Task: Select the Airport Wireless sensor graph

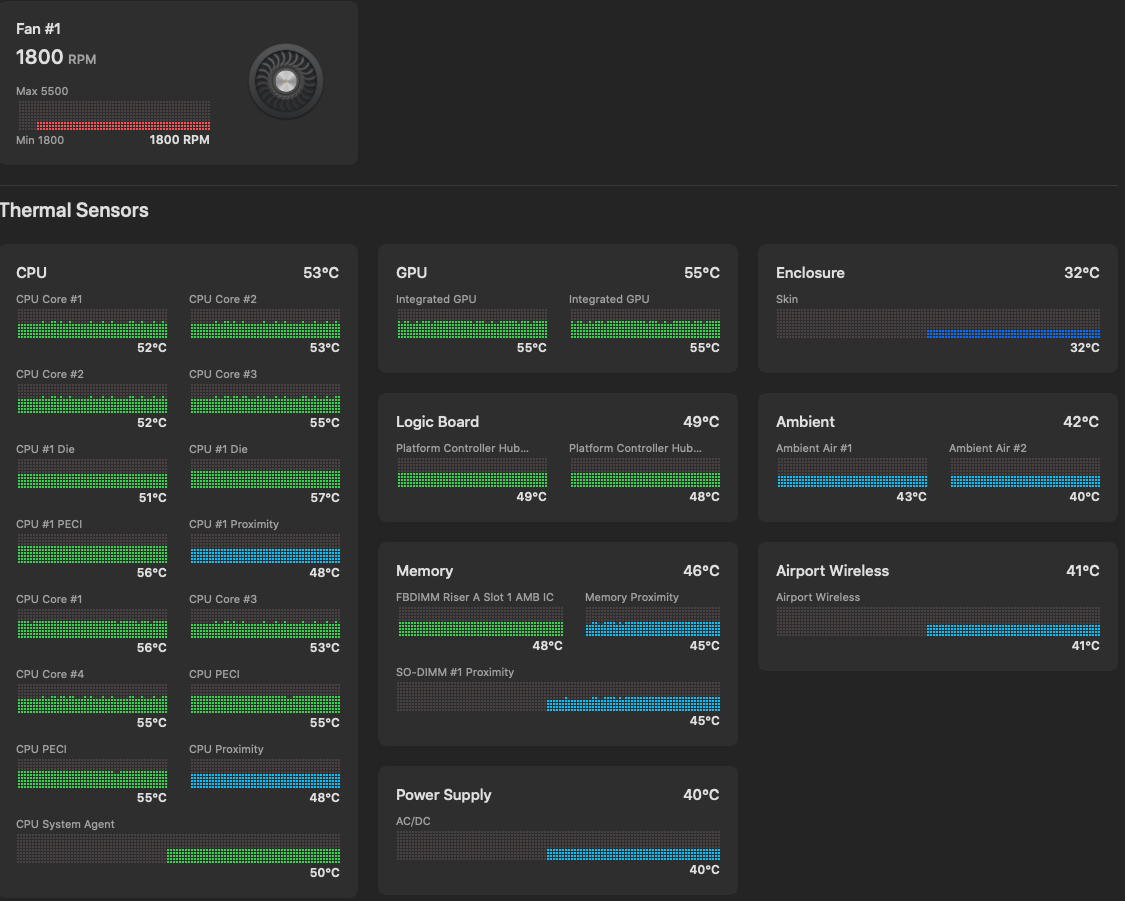Action: 938,623
